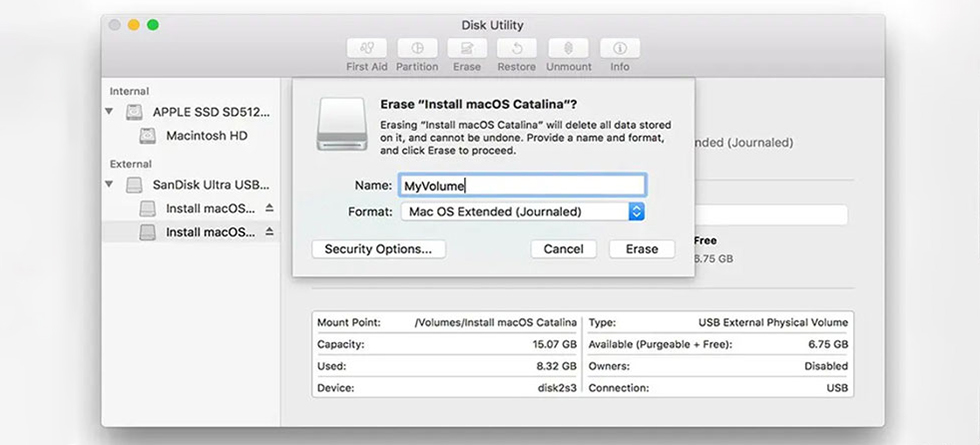Click the External sidebar section header
Image resolution: width=980 pixels, height=445 pixels.
click(131, 164)
